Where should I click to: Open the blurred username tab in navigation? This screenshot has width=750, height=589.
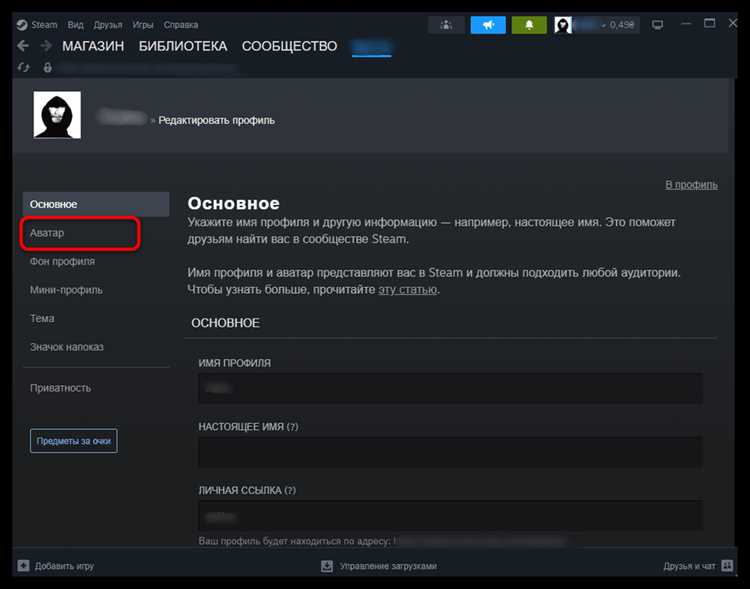pos(372,46)
